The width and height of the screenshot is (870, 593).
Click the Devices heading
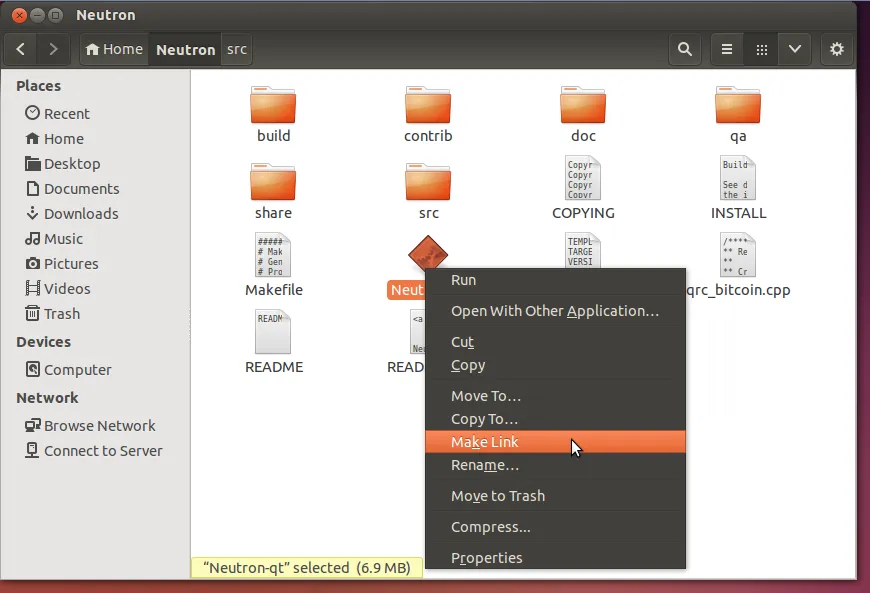(x=43, y=342)
